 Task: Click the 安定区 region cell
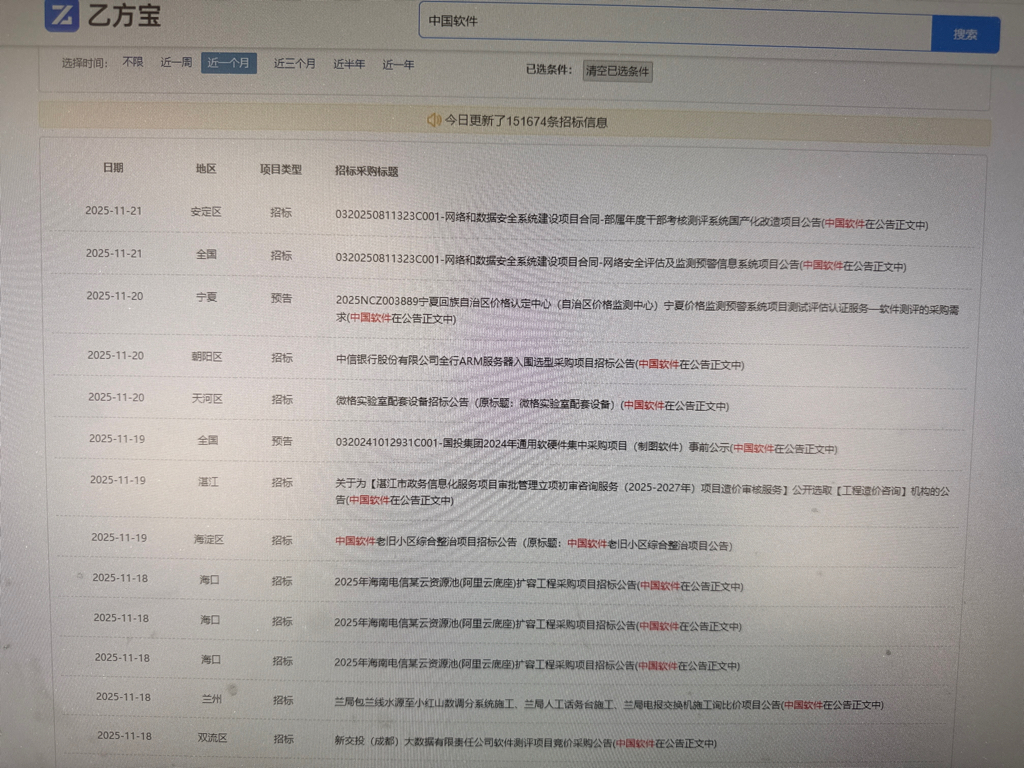pos(206,212)
